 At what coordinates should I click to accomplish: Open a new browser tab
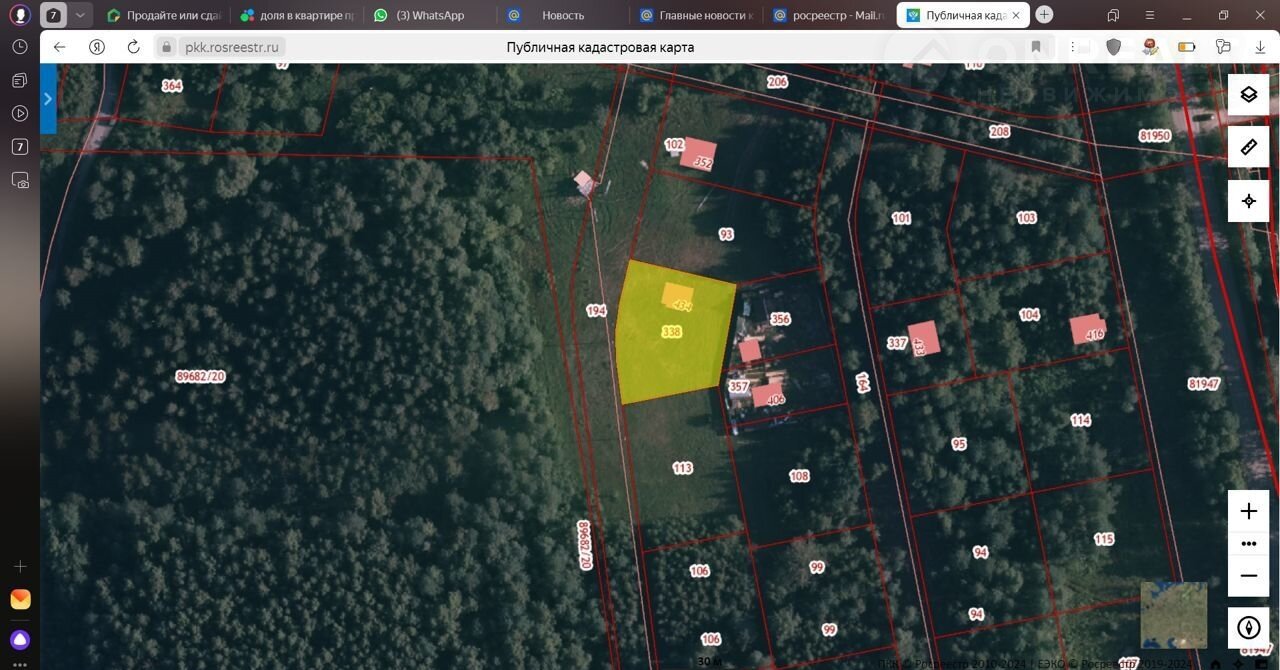(1044, 15)
